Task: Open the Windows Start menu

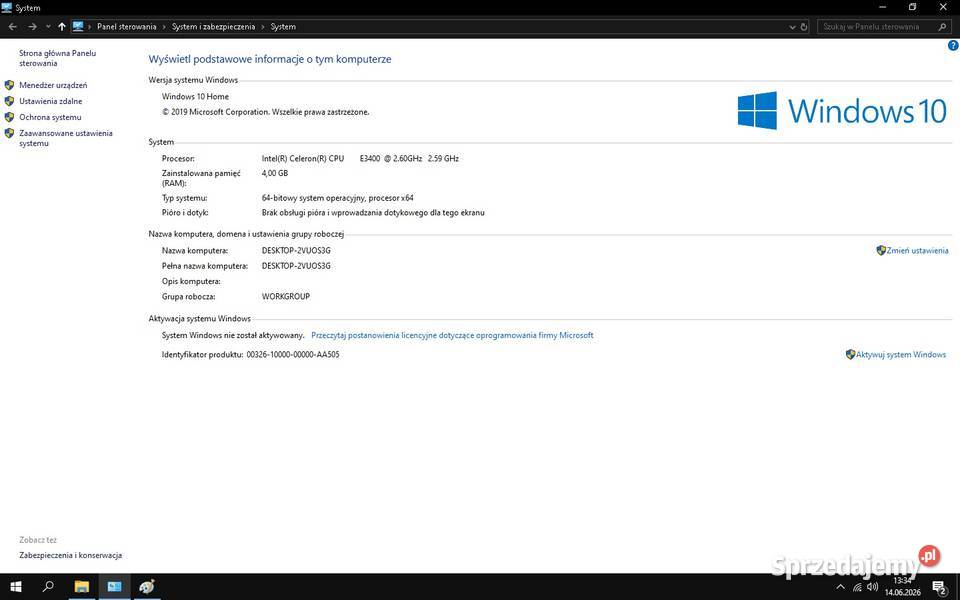Action: (x=16, y=587)
